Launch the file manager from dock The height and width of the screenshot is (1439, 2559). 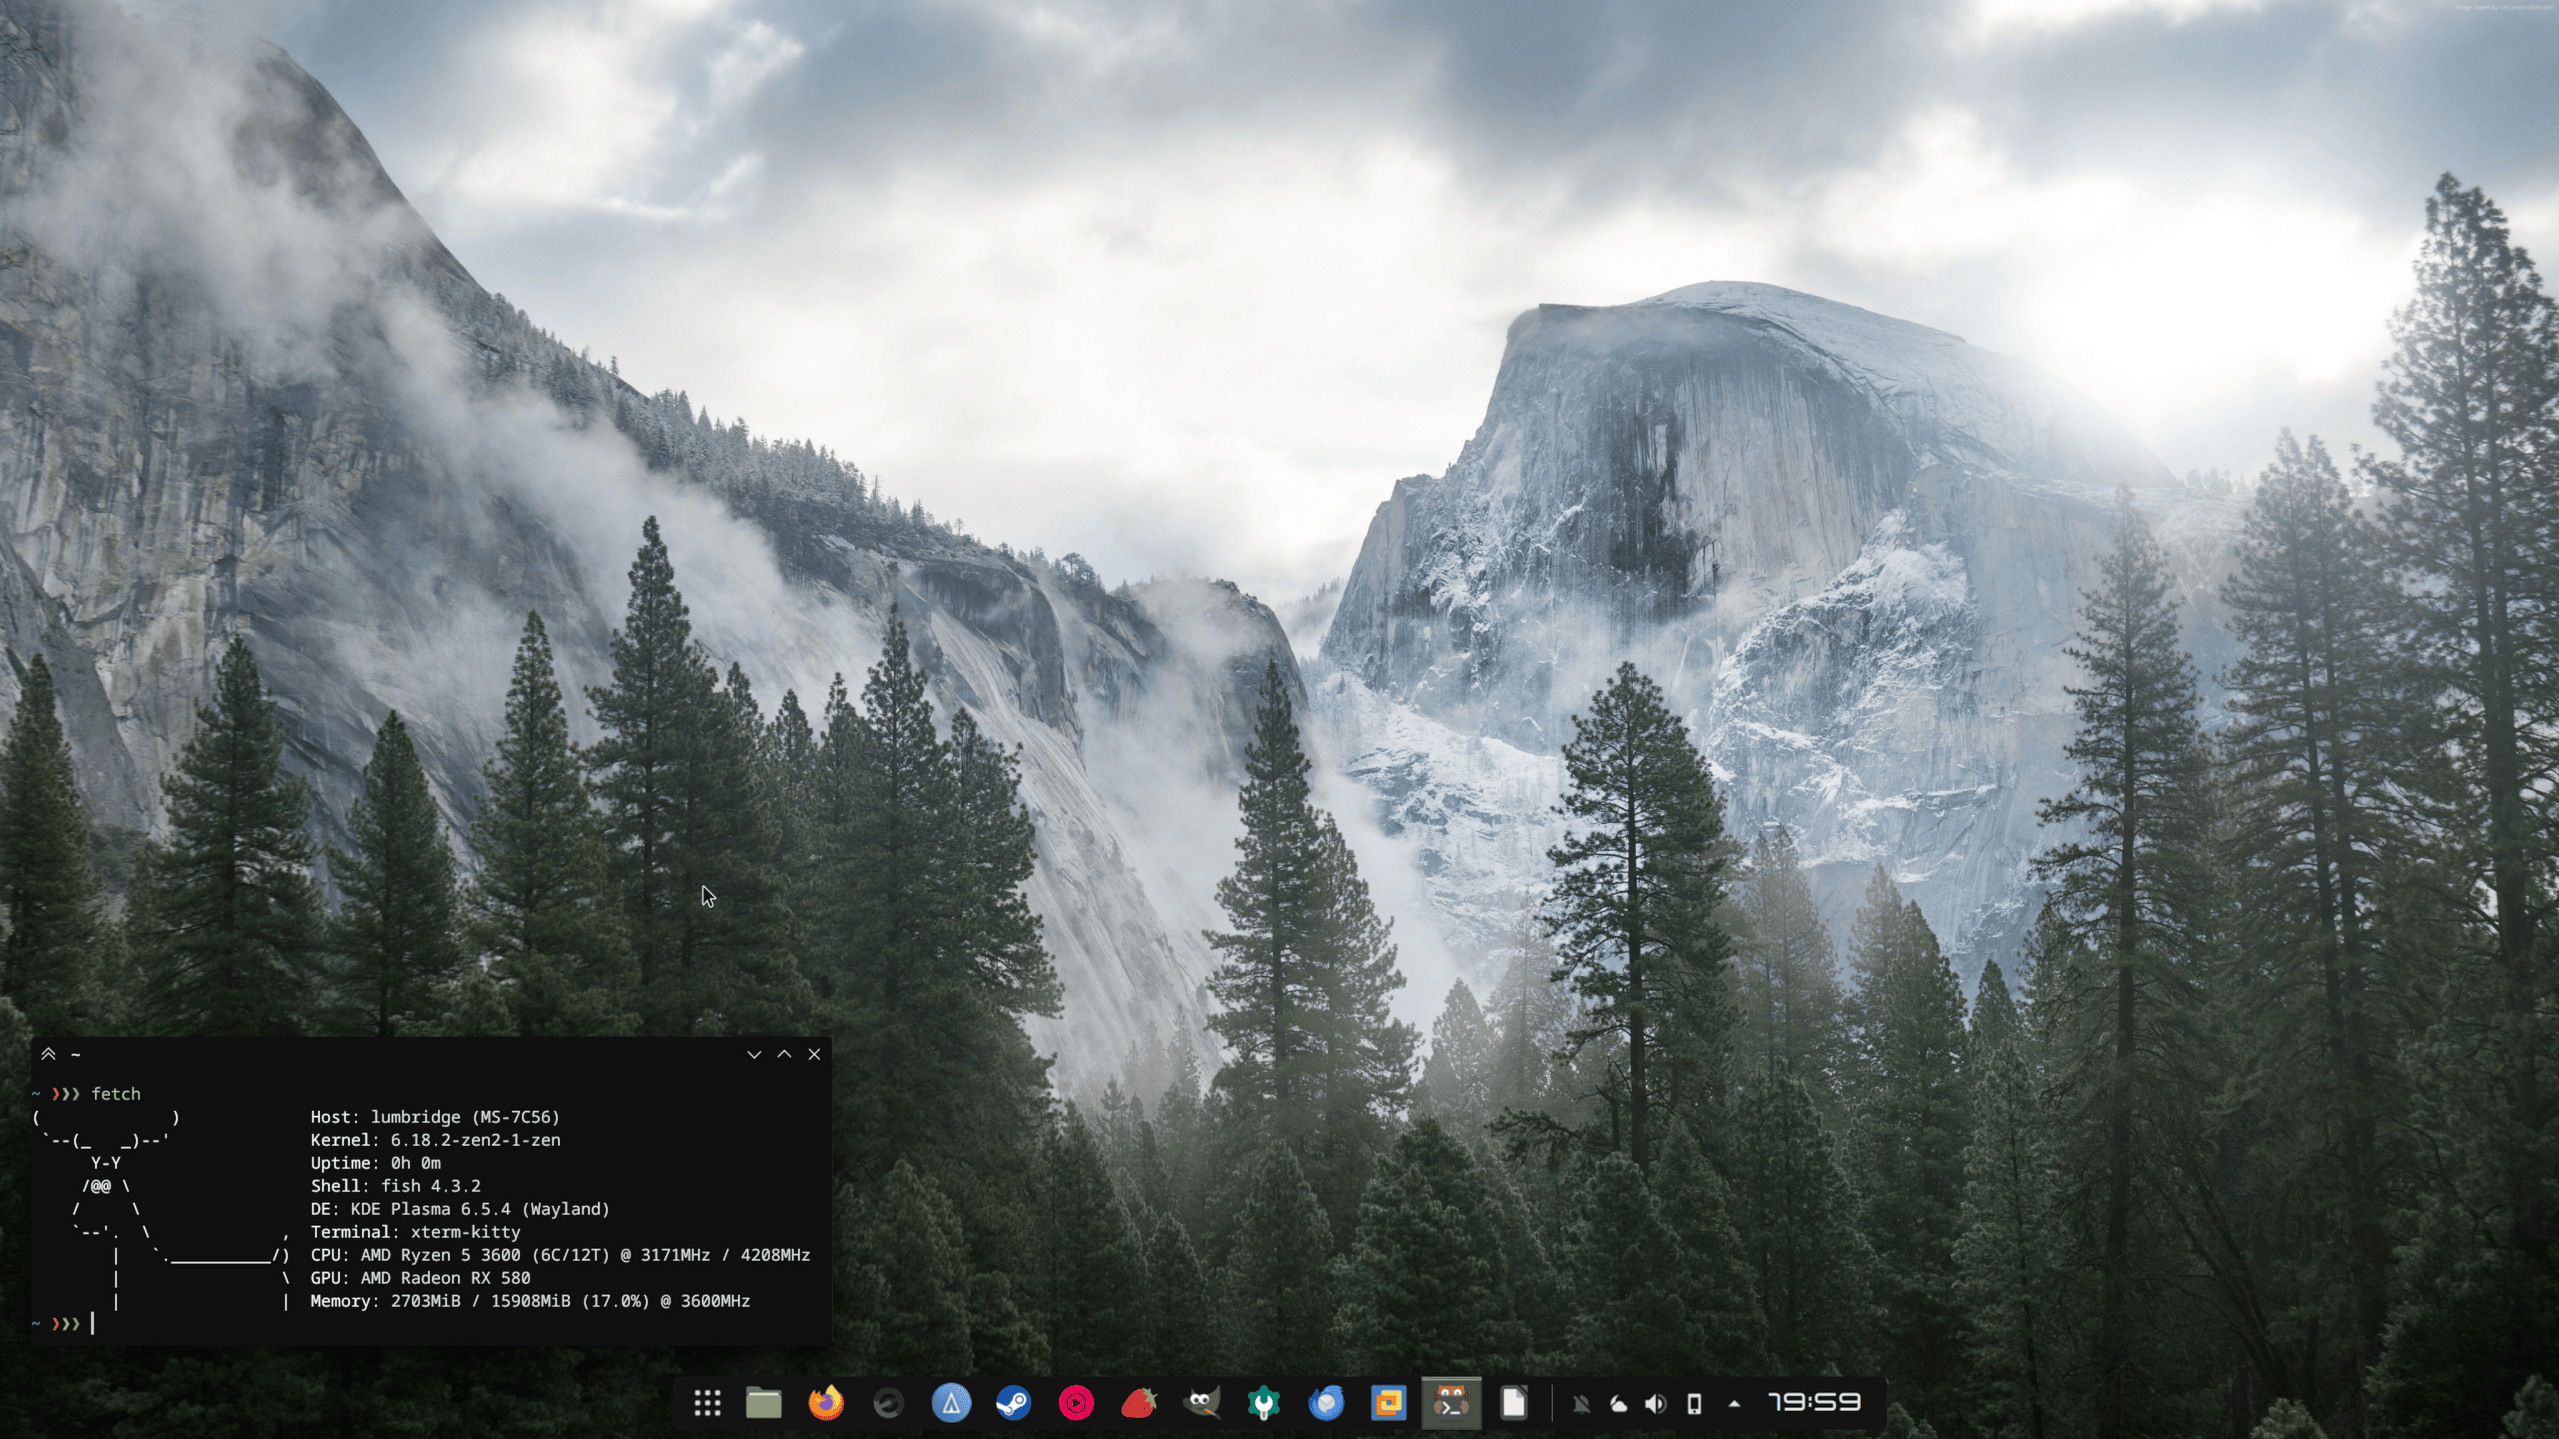[x=764, y=1403]
